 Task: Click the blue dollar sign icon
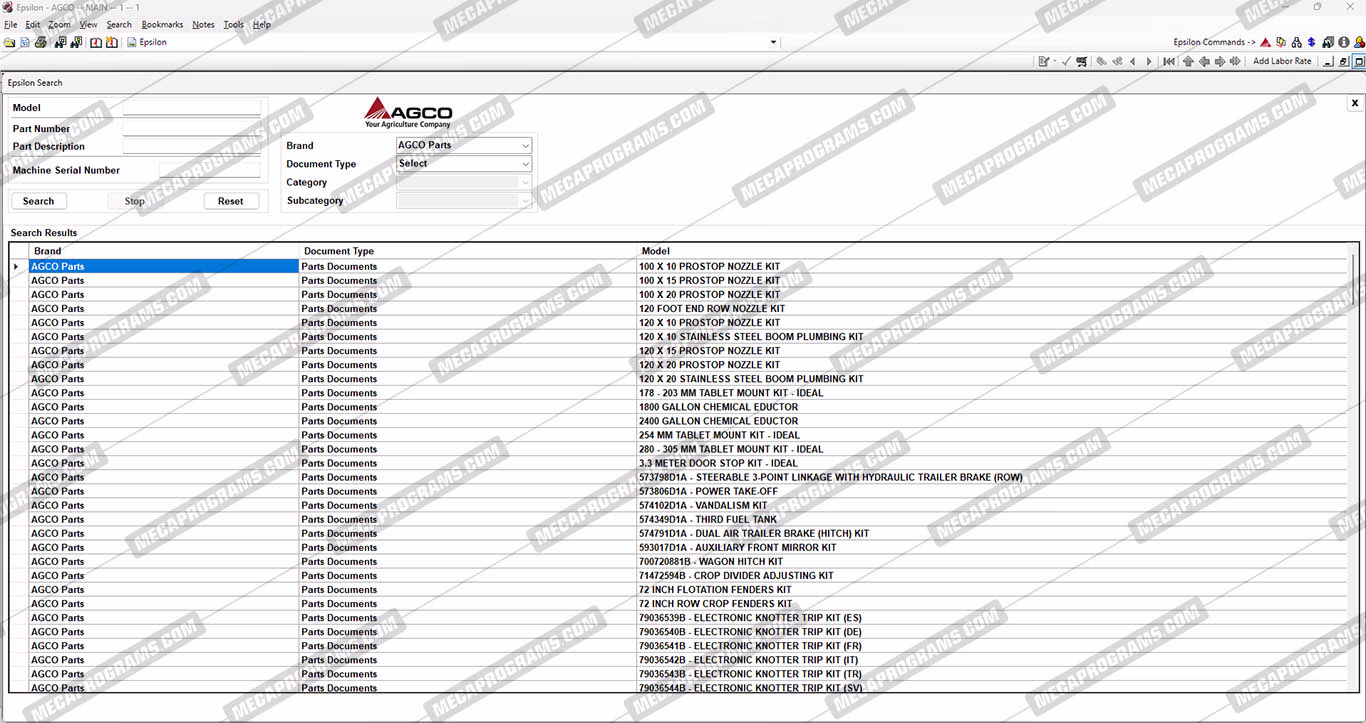[1311, 42]
